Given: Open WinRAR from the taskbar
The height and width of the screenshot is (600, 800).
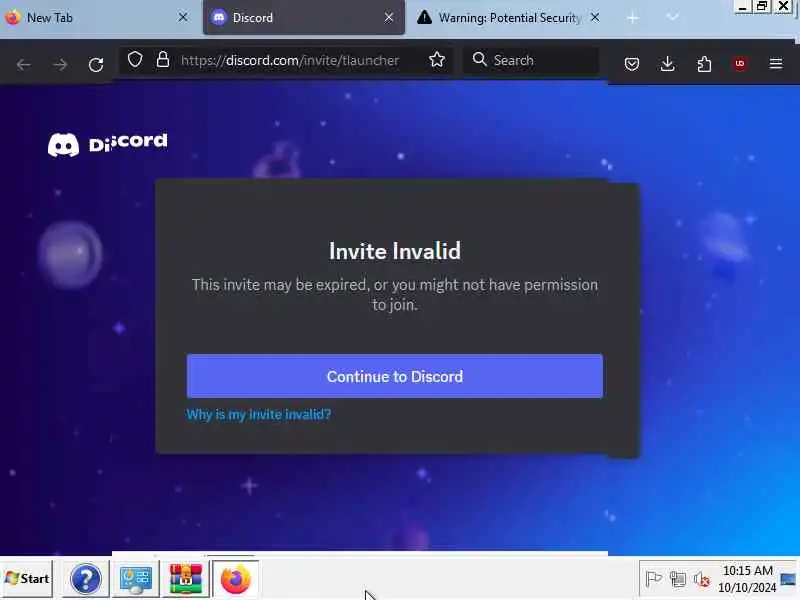Looking at the screenshot, I should coord(186,579).
